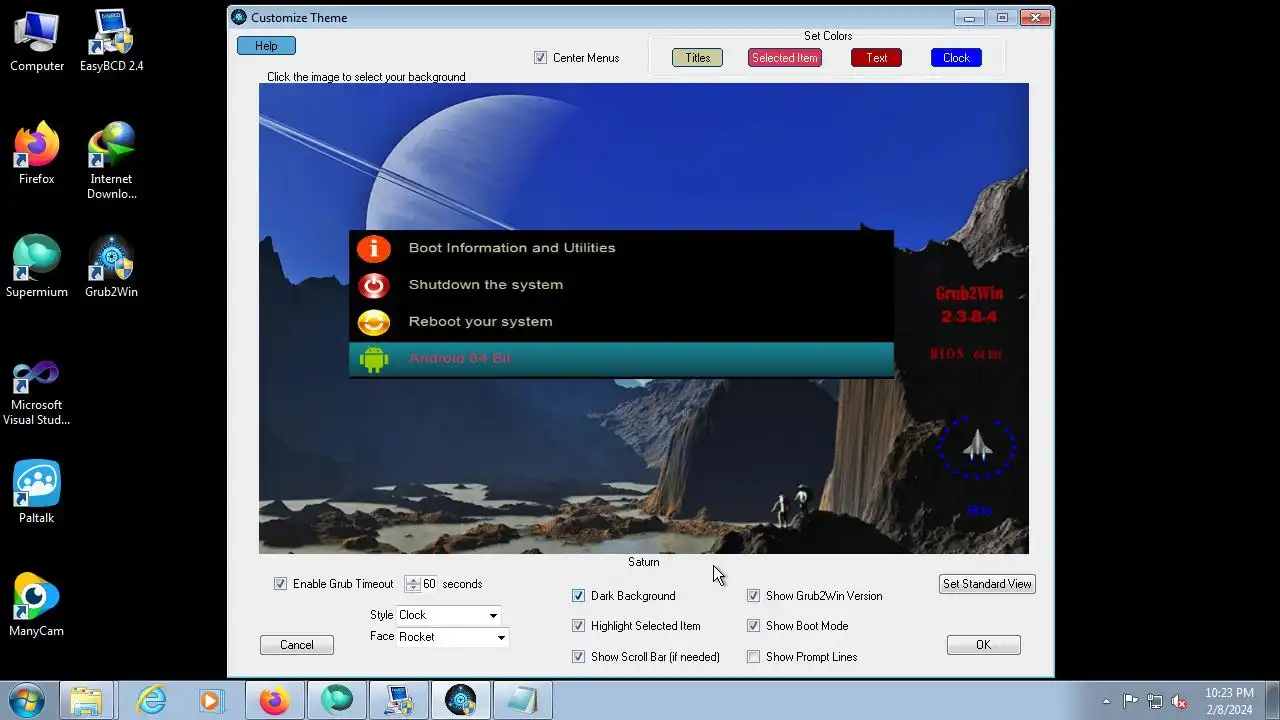Toggle the Dark Background checkbox

click(x=578, y=596)
